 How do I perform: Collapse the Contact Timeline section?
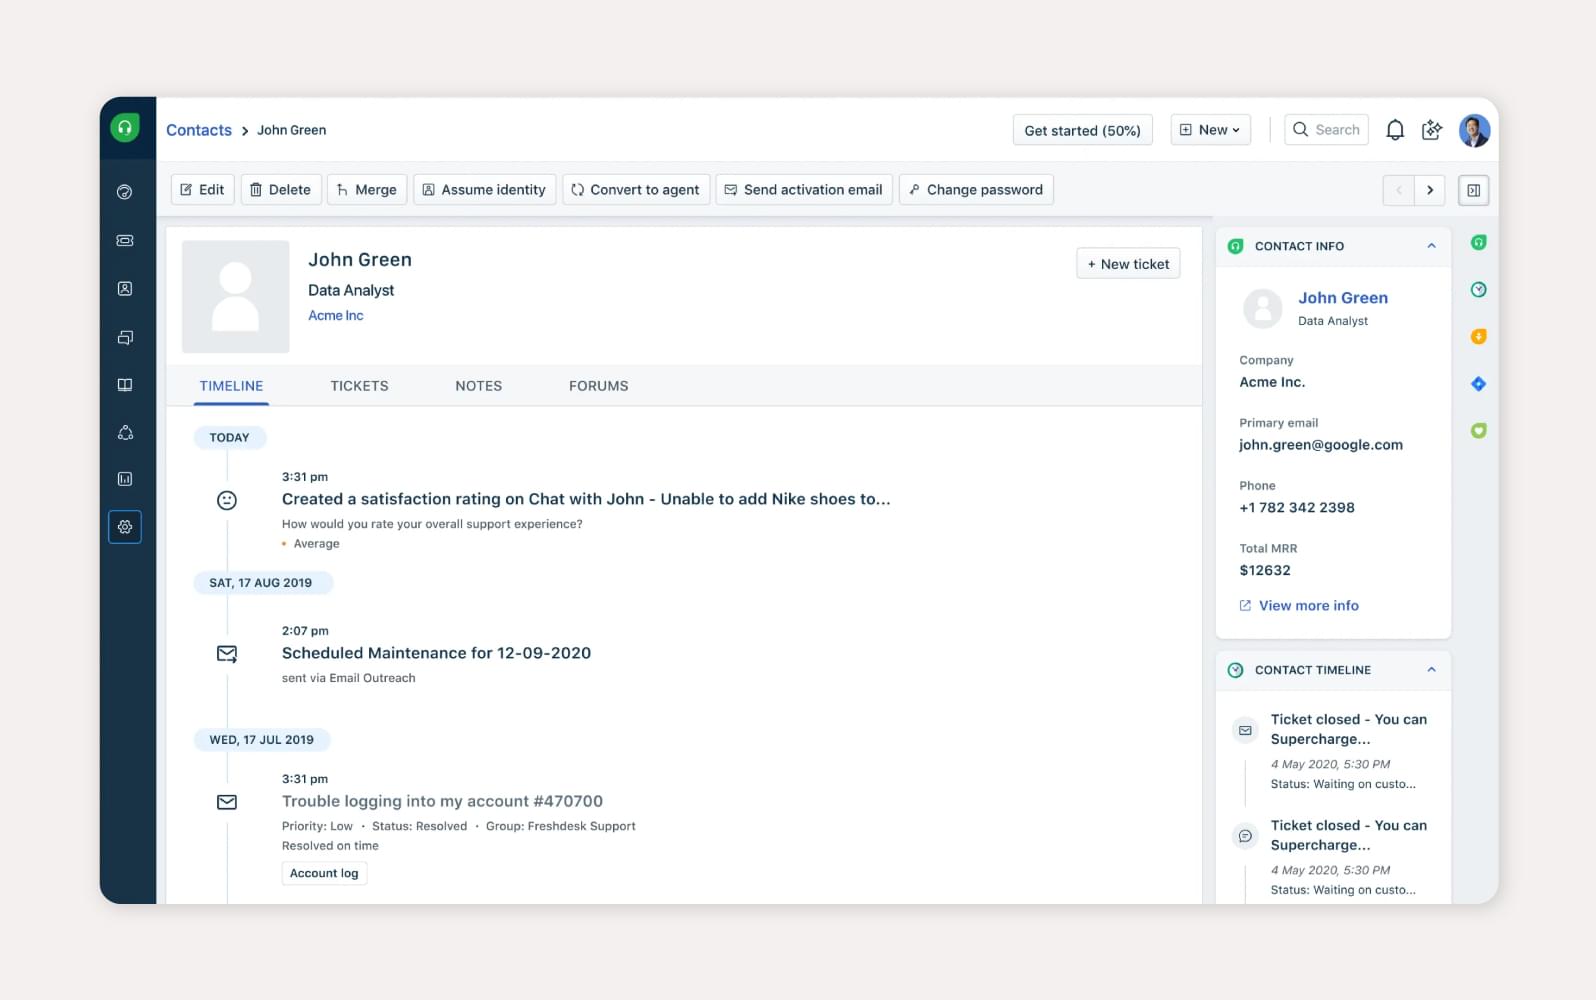[x=1431, y=670]
